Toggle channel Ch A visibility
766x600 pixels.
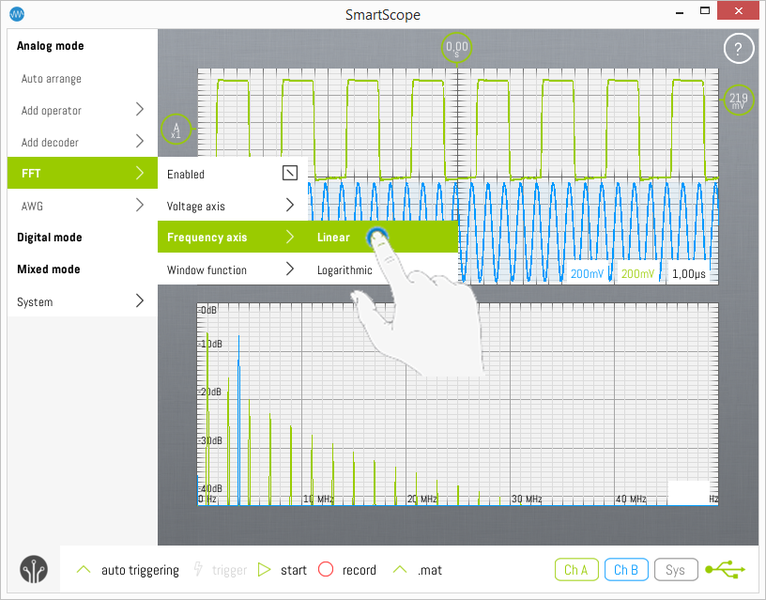click(x=576, y=570)
